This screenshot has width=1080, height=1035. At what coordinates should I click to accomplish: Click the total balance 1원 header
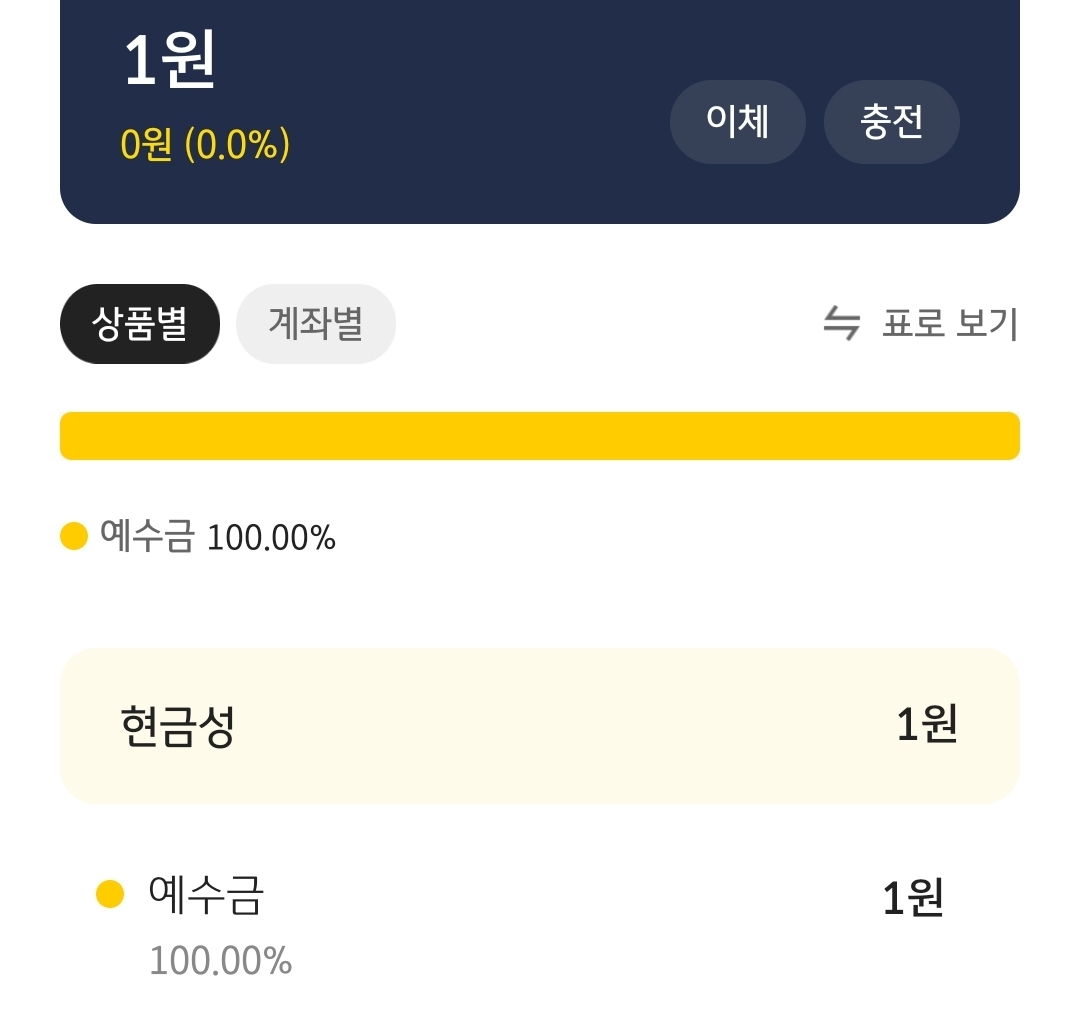point(169,60)
